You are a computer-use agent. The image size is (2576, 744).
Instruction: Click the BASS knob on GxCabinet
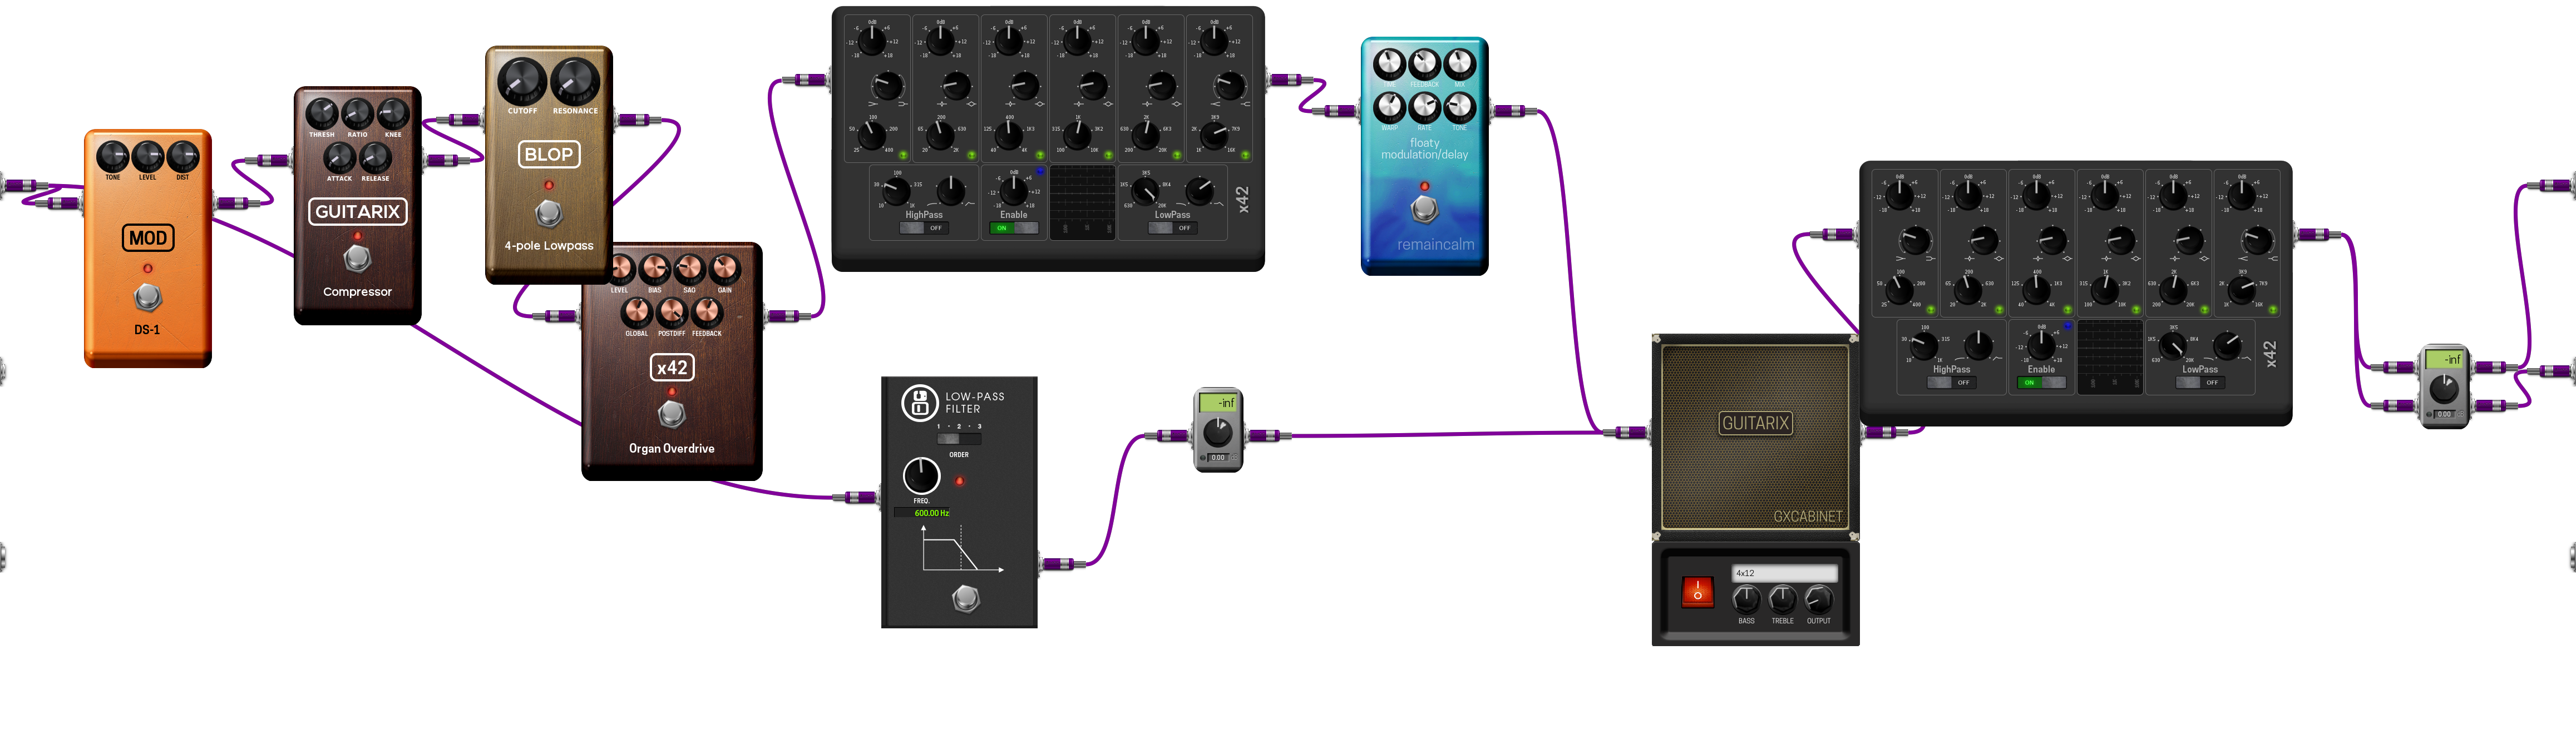1746,599
